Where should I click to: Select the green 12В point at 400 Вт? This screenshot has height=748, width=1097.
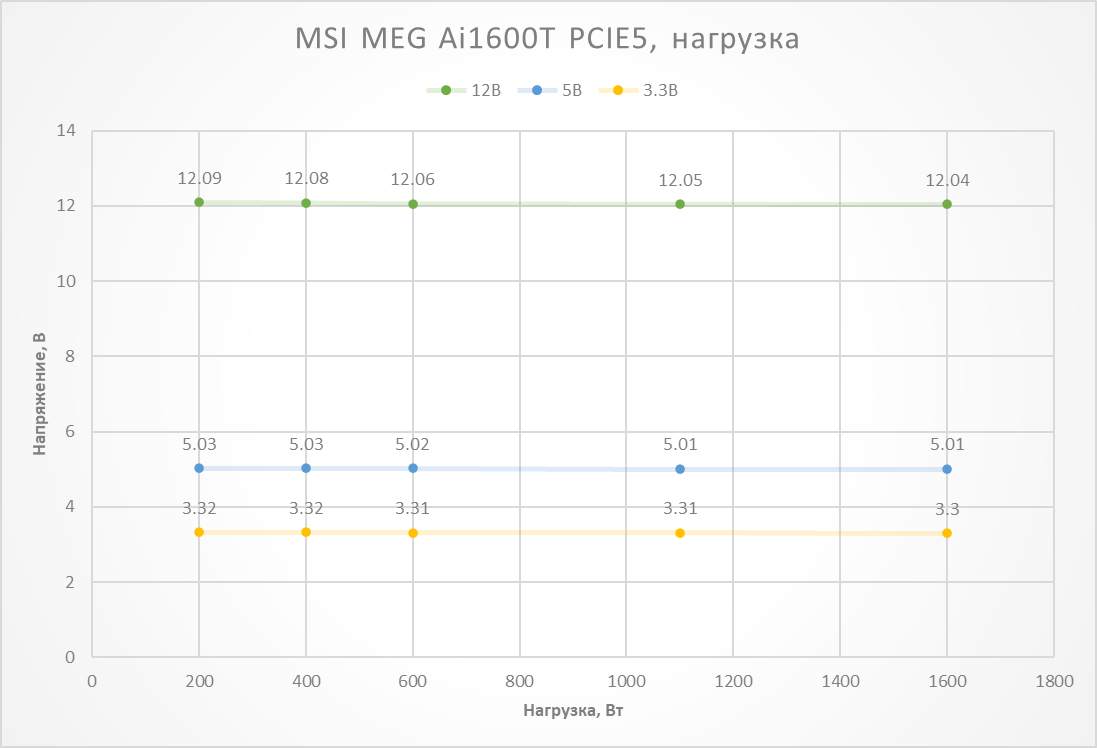[x=306, y=203]
